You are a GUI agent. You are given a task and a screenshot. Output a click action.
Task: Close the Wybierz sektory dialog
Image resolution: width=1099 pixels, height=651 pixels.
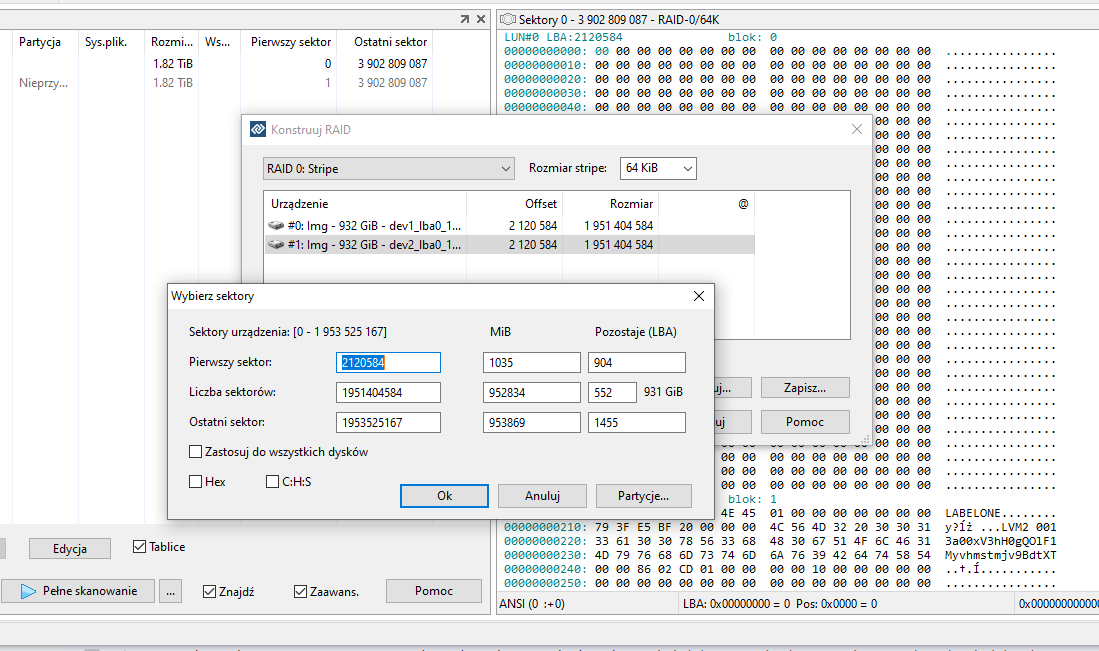click(x=699, y=296)
